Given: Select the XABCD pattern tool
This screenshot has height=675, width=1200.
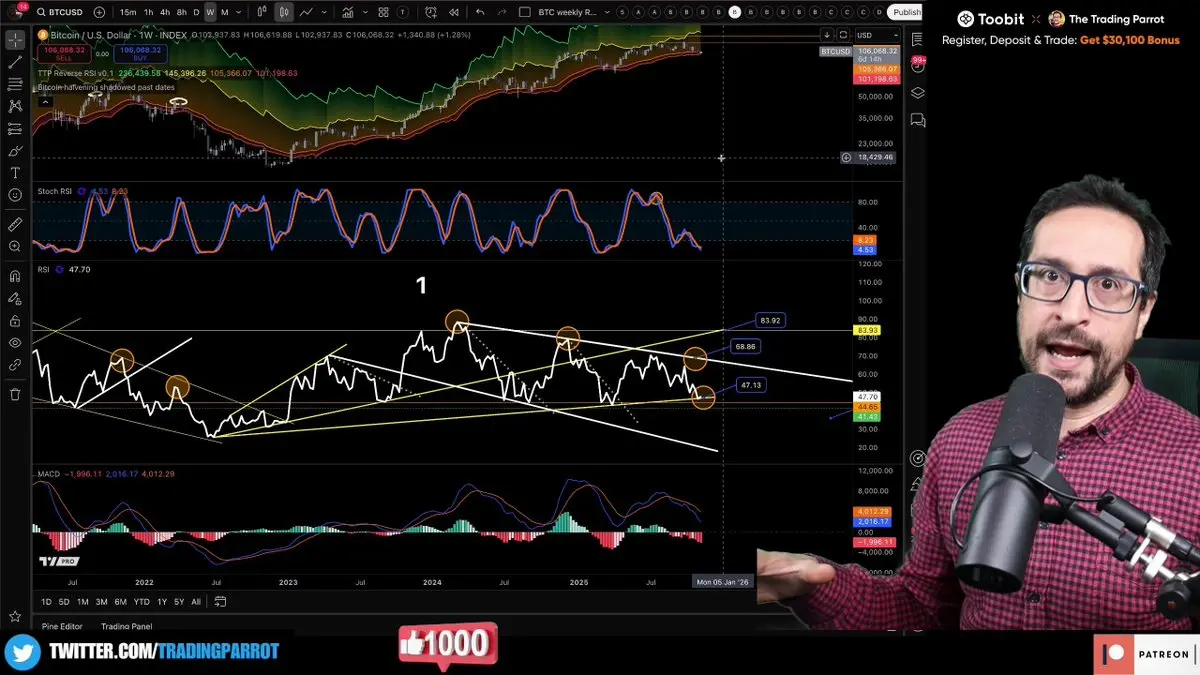Looking at the screenshot, I should pyautogui.click(x=15, y=106).
